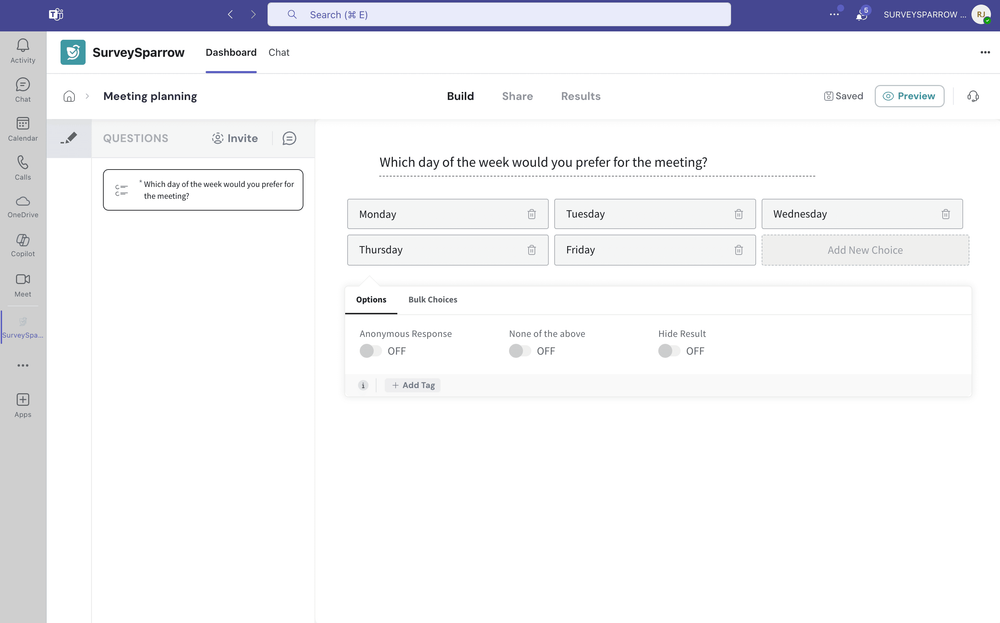
Task: Select the pencil edit icon above Questions panel
Action: coord(68,138)
